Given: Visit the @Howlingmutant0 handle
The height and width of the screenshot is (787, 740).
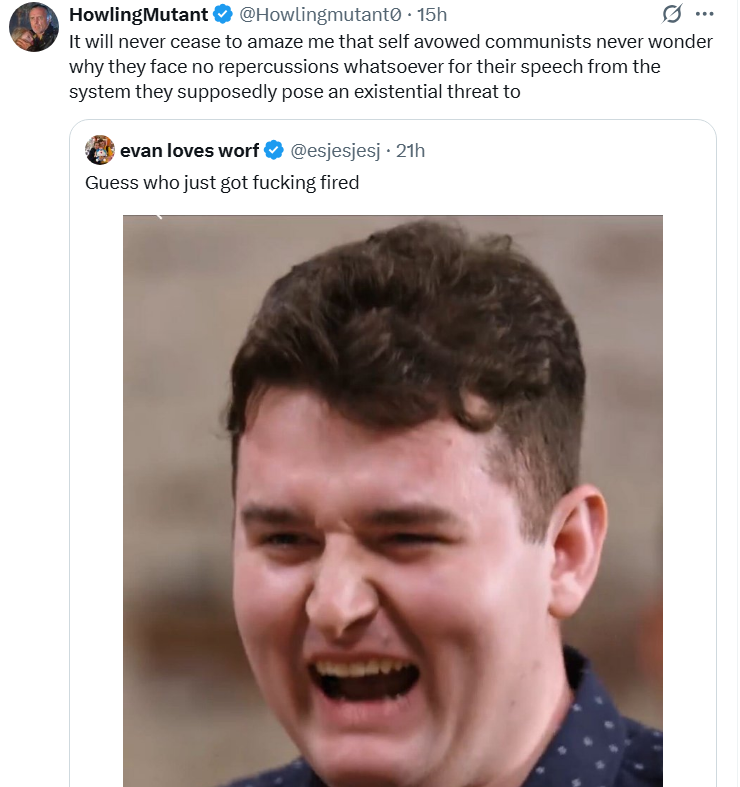Looking at the screenshot, I should (320, 15).
